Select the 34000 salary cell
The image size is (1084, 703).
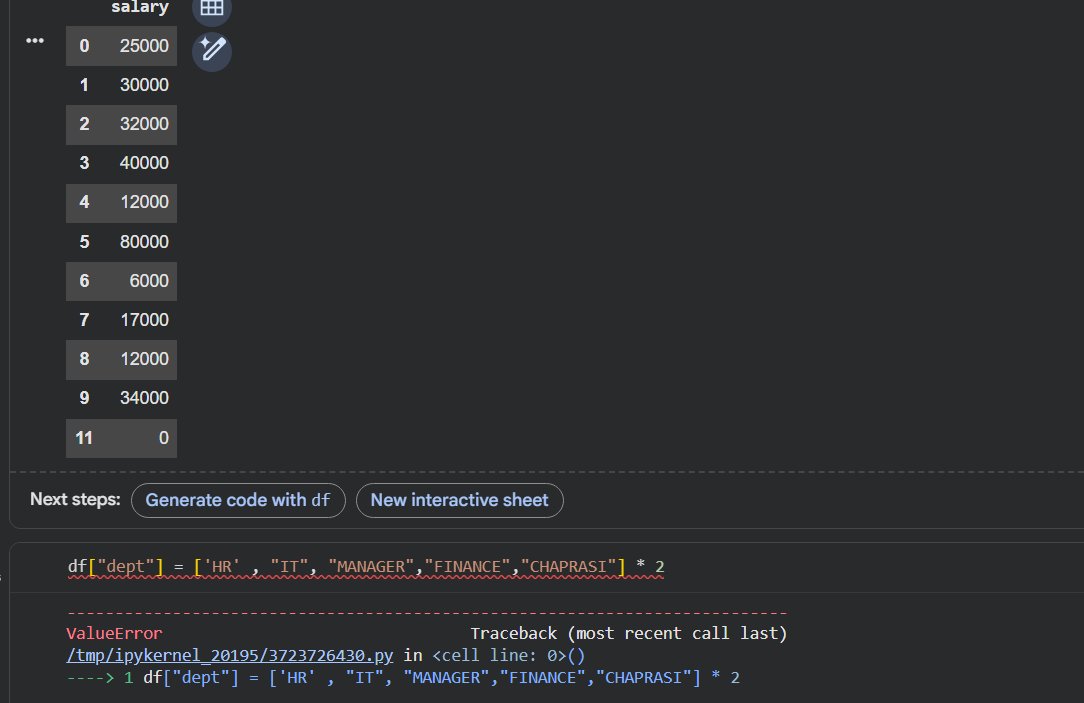click(144, 398)
